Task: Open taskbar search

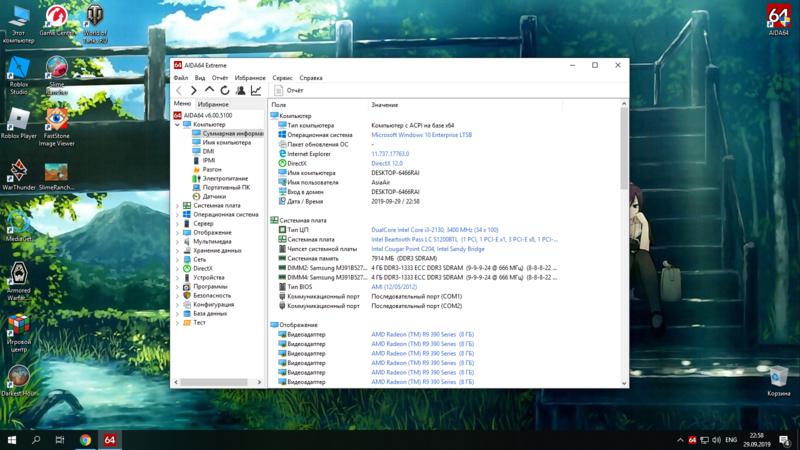Action: 36,440
